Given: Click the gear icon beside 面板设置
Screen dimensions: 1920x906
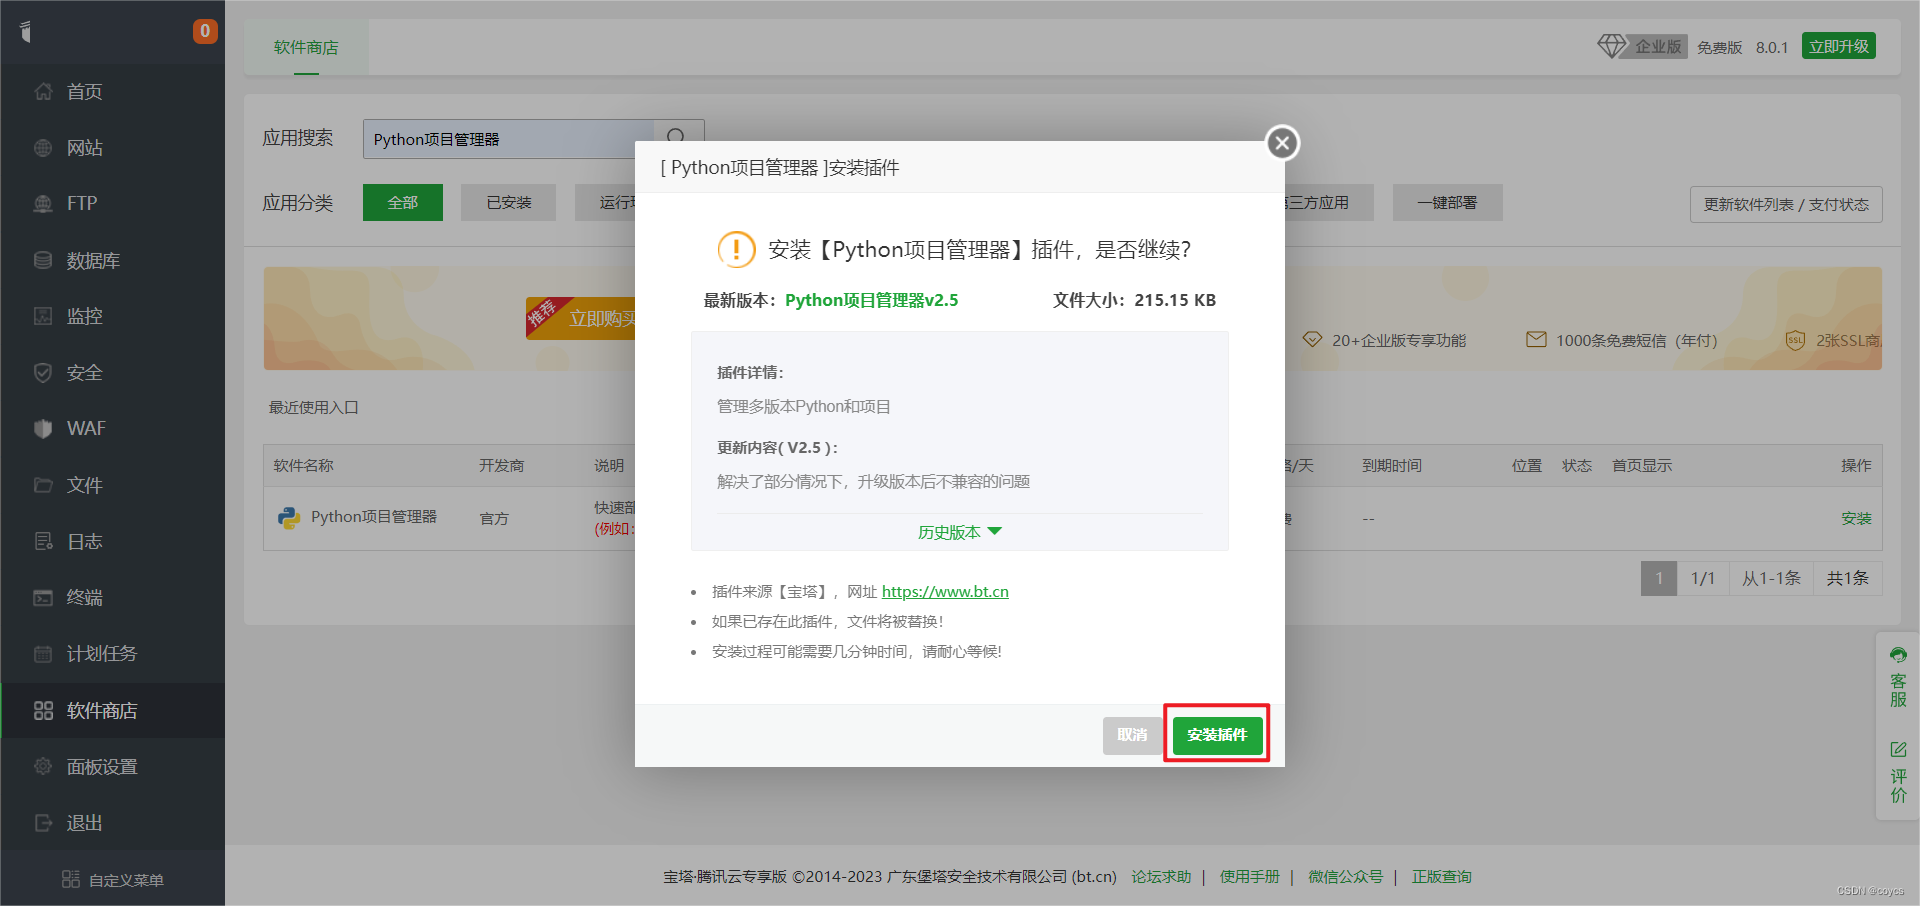Looking at the screenshot, I should 43,767.
